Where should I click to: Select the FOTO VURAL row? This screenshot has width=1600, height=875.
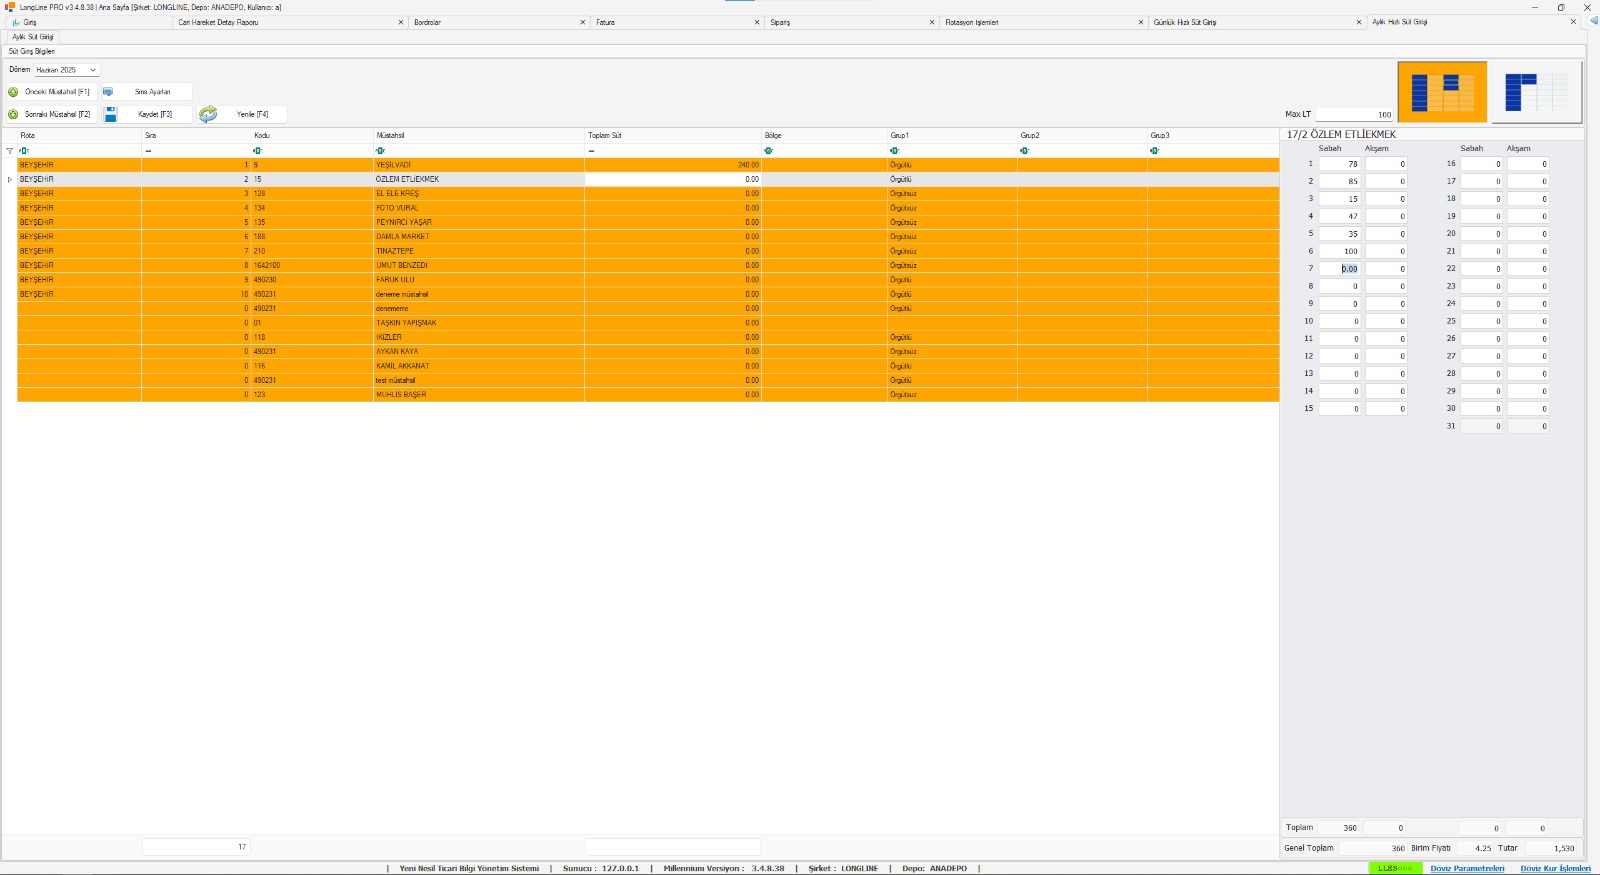pyautogui.click(x=648, y=208)
